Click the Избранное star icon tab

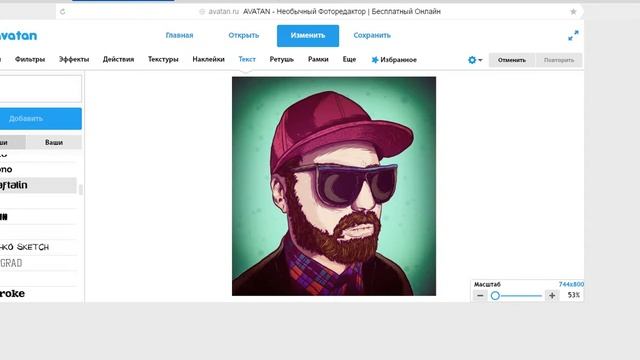[394, 60]
